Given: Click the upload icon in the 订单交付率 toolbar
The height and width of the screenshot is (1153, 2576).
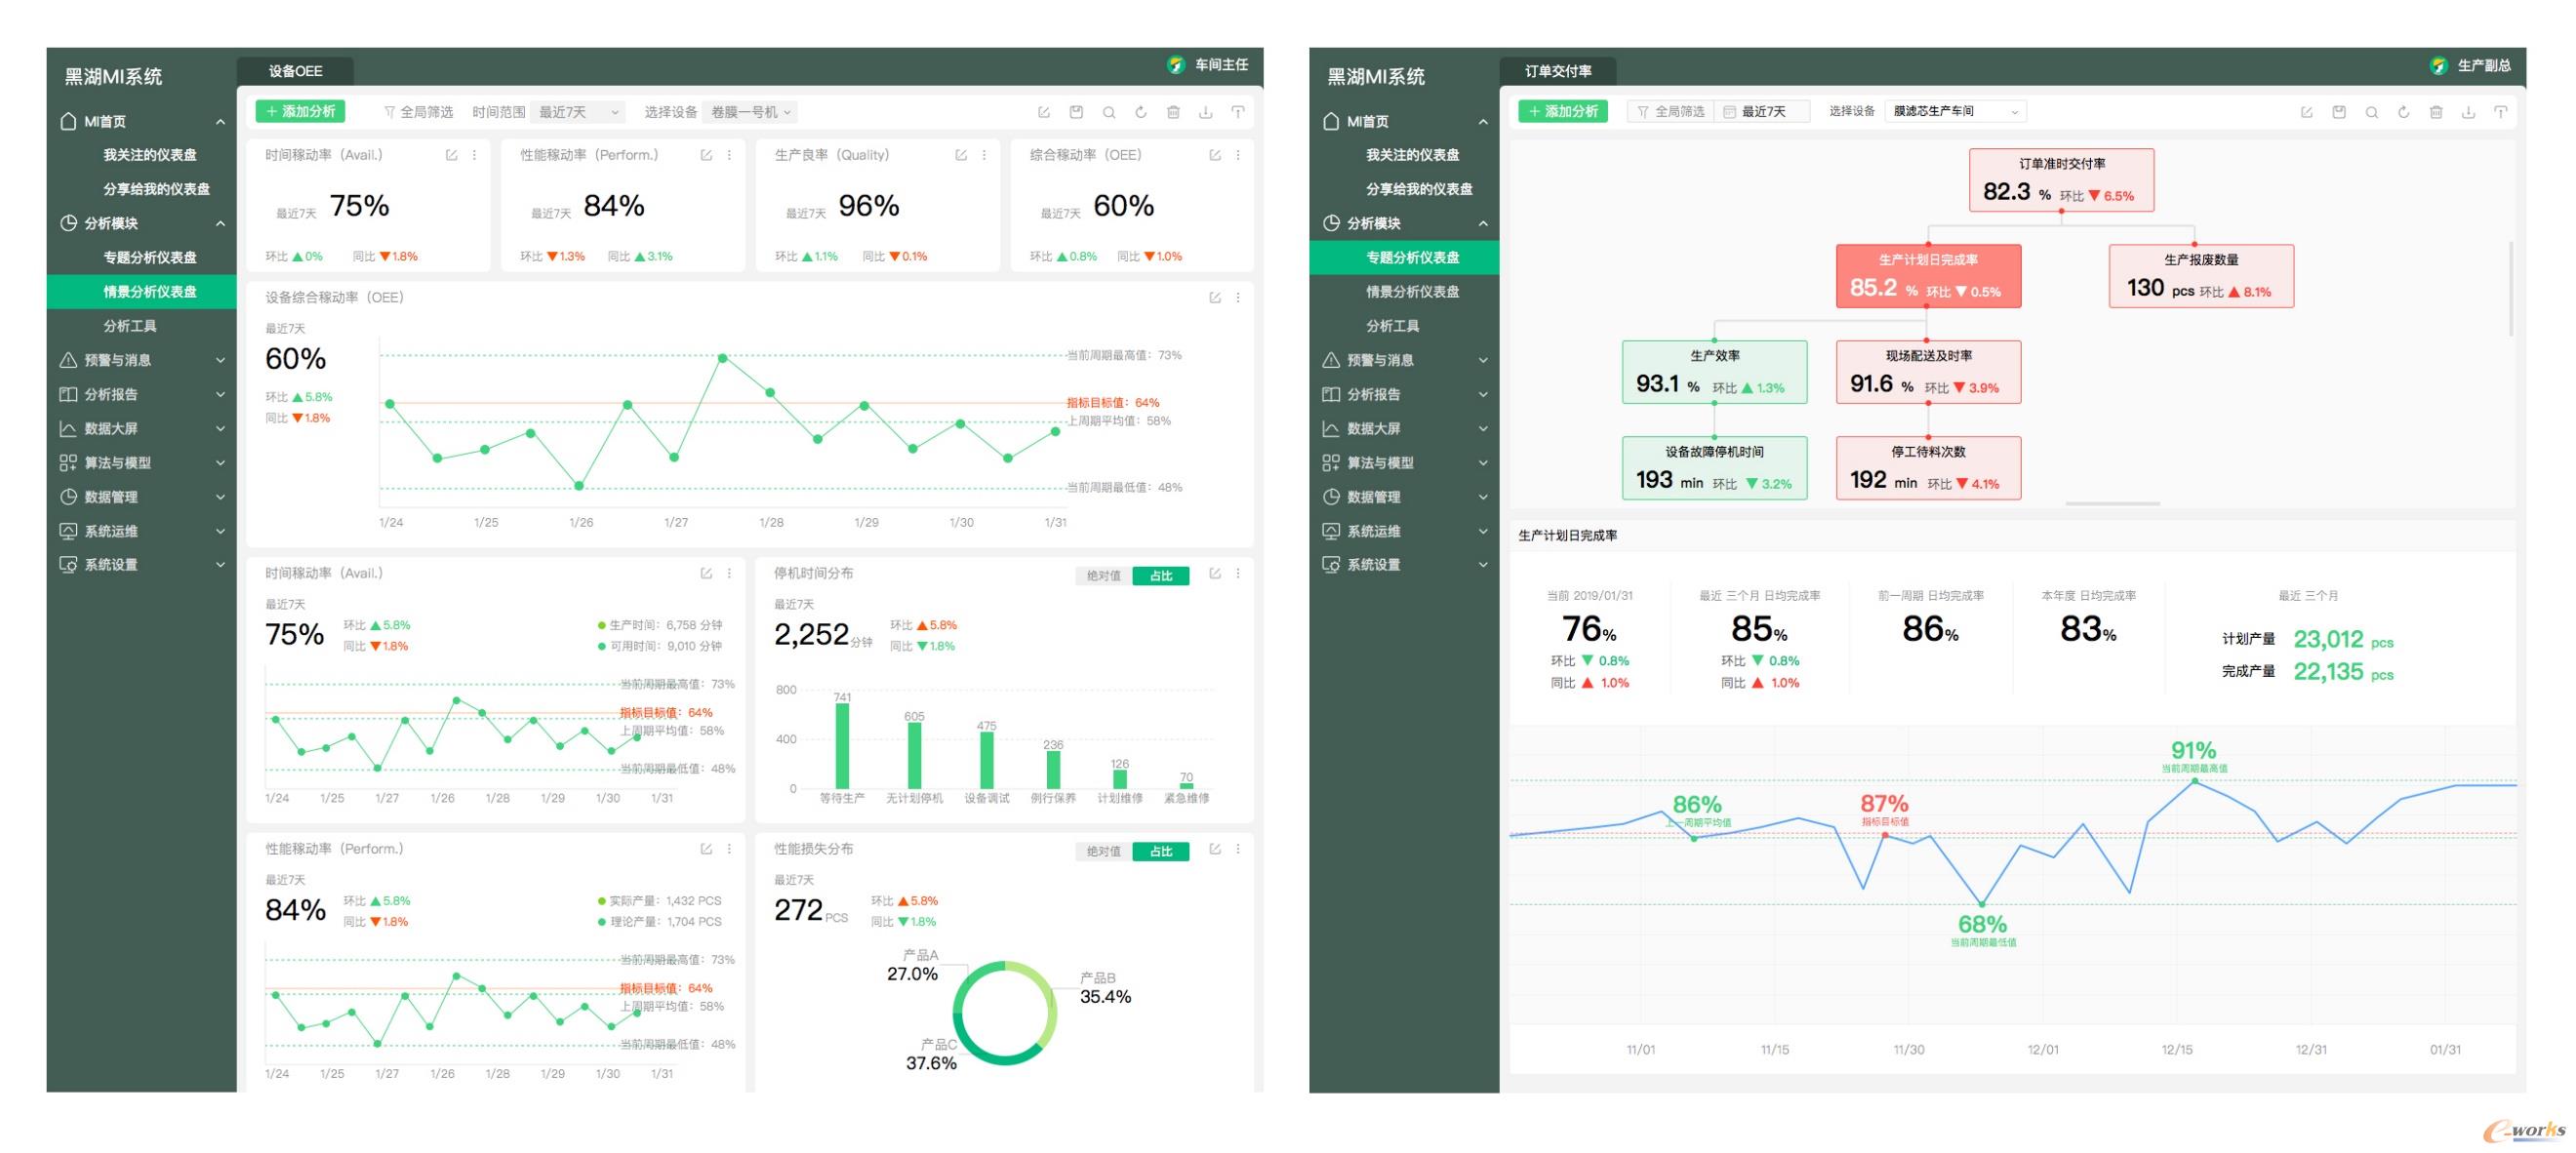Looking at the screenshot, I should 2500,112.
